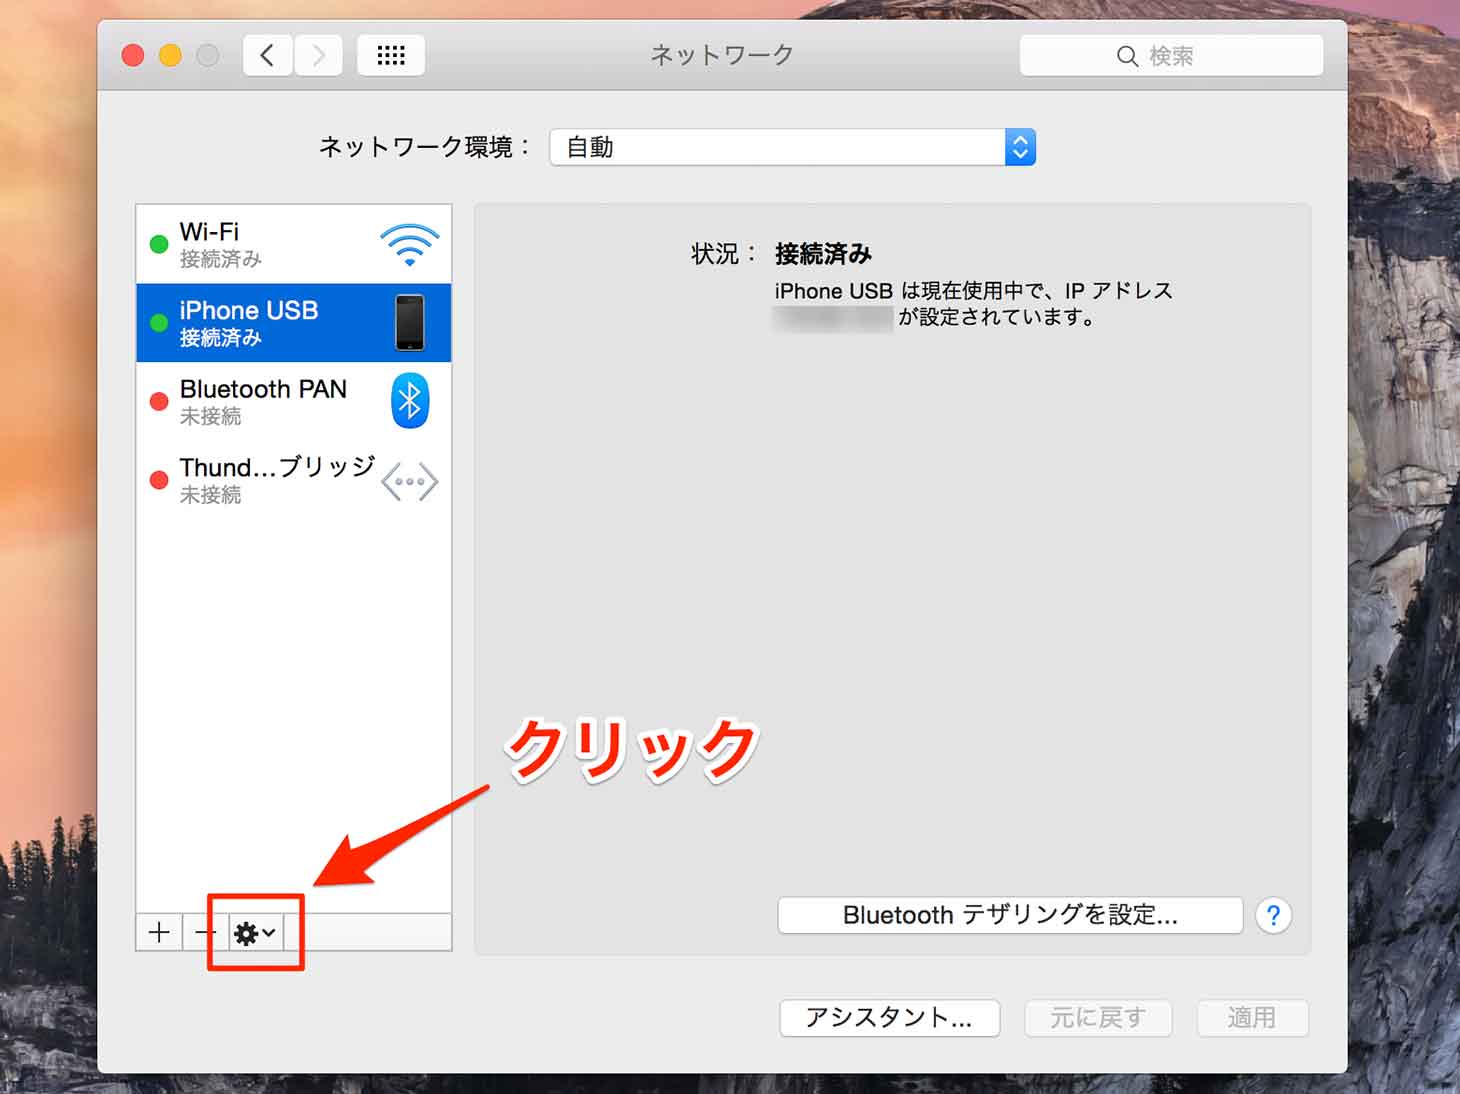
Task: Select the Thund…ブリッジ service row
Action: pos(294,480)
